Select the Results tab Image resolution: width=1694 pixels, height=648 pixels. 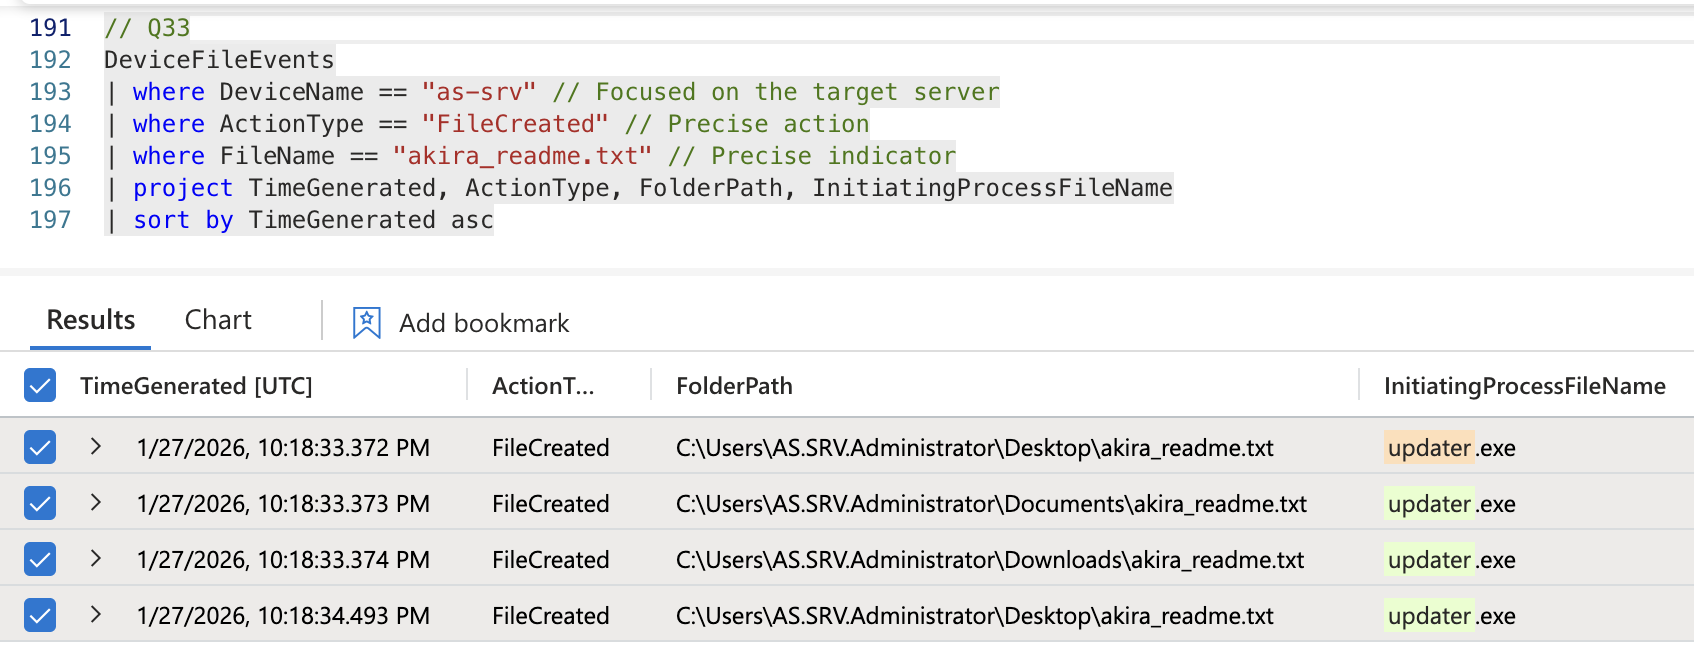click(91, 320)
